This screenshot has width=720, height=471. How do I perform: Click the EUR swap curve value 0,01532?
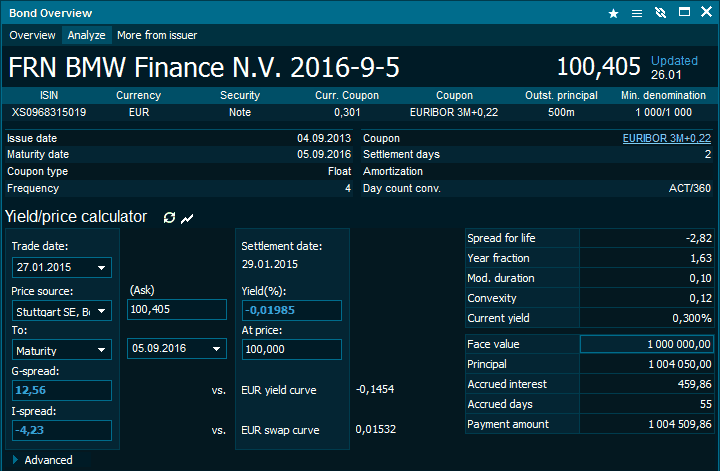(x=376, y=429)
